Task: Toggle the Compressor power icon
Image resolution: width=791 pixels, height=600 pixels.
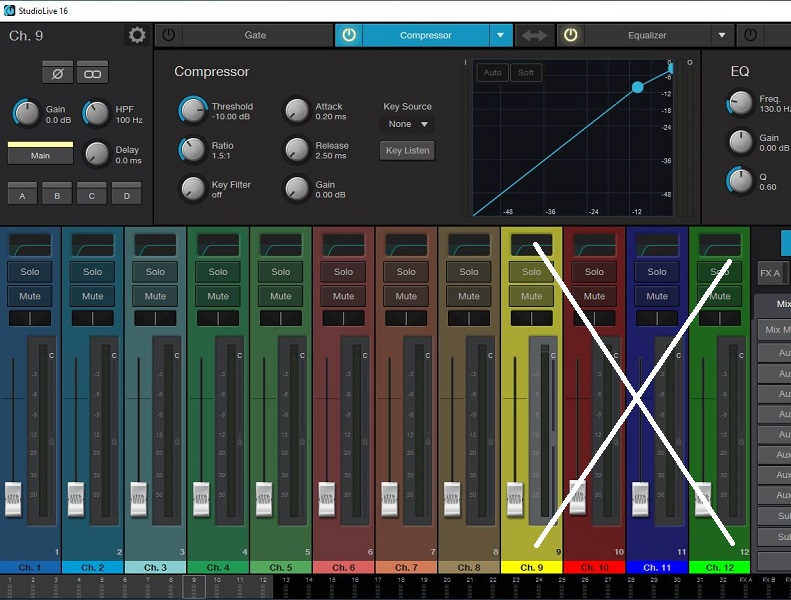Action: 349,35
